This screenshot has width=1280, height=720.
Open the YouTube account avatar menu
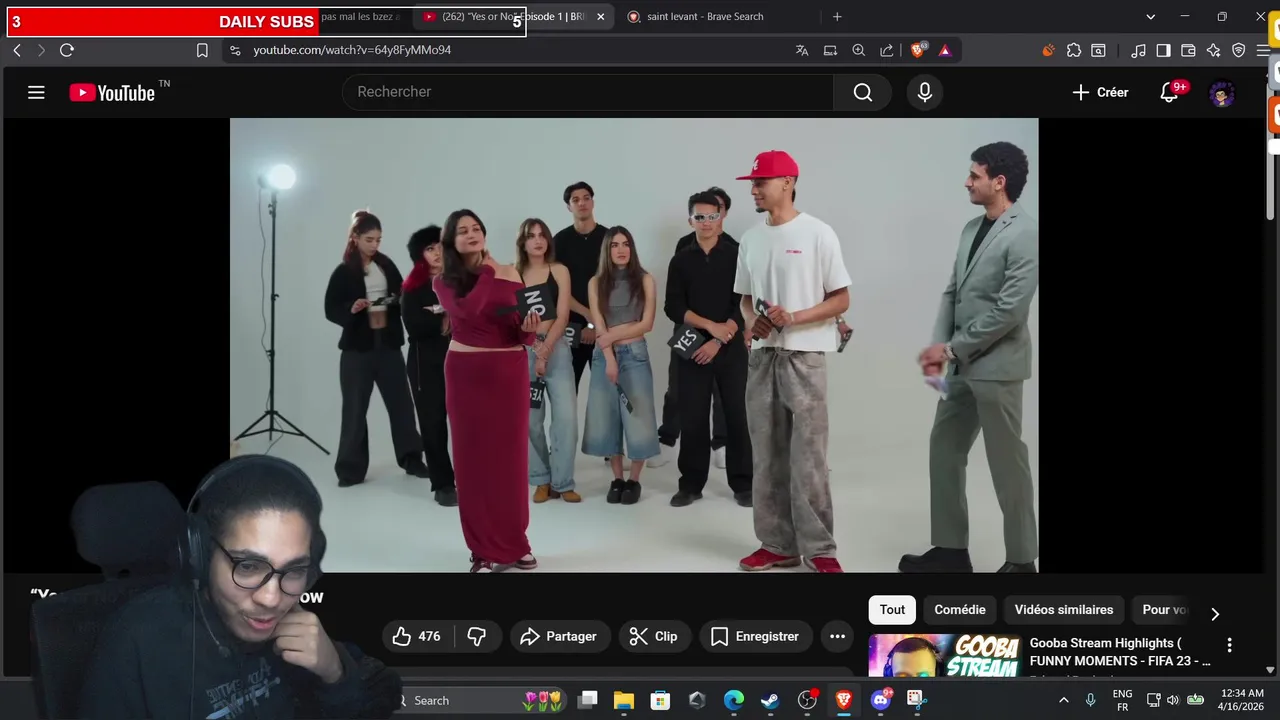(x=1222, y=93)
